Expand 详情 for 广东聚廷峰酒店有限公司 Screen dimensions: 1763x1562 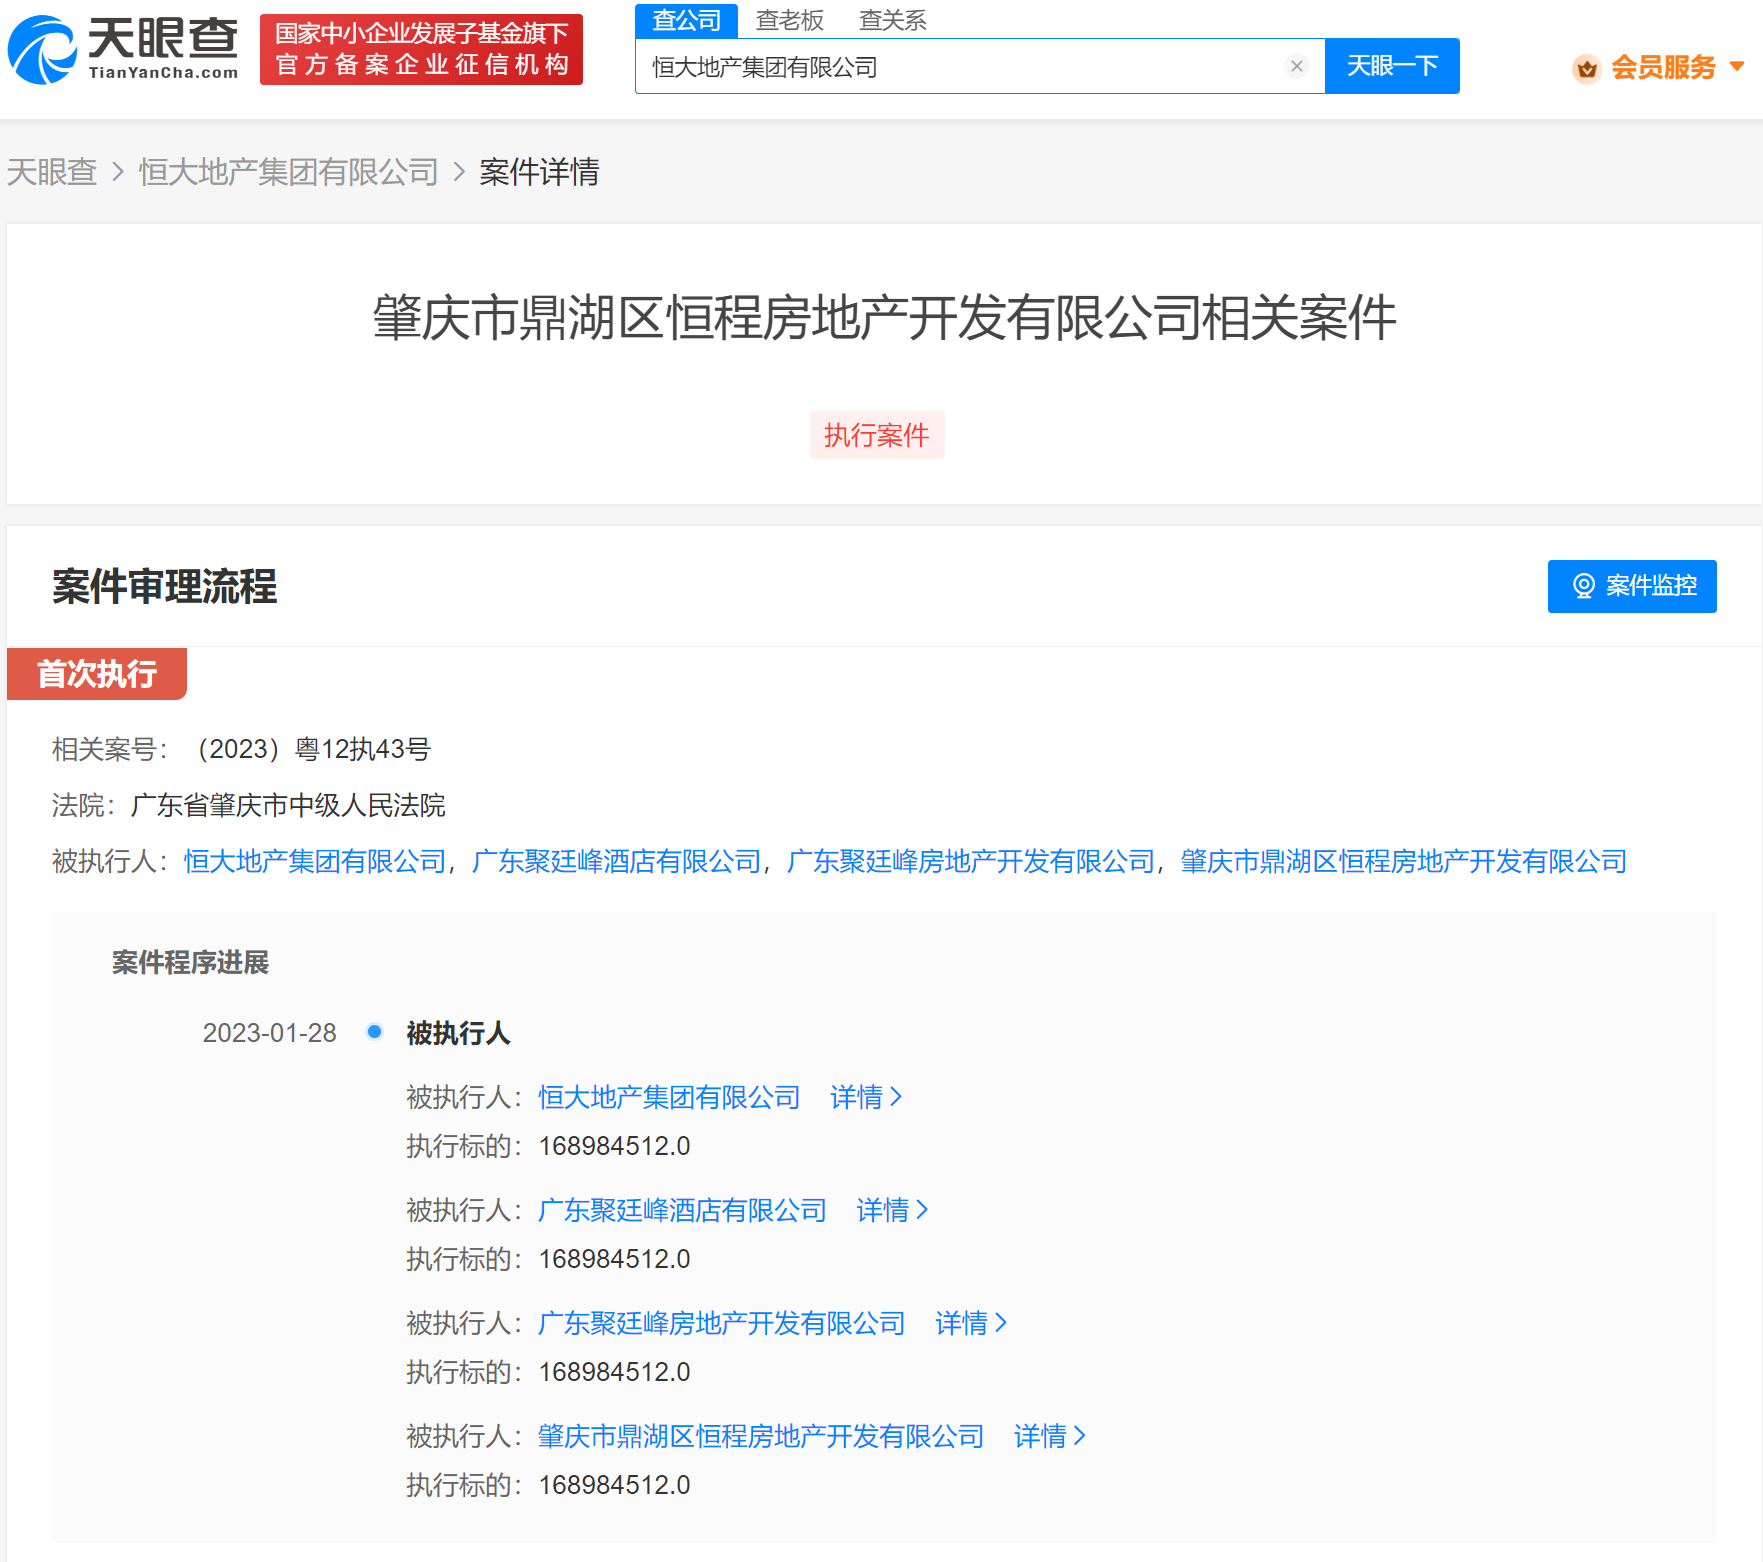[891, 1210]
